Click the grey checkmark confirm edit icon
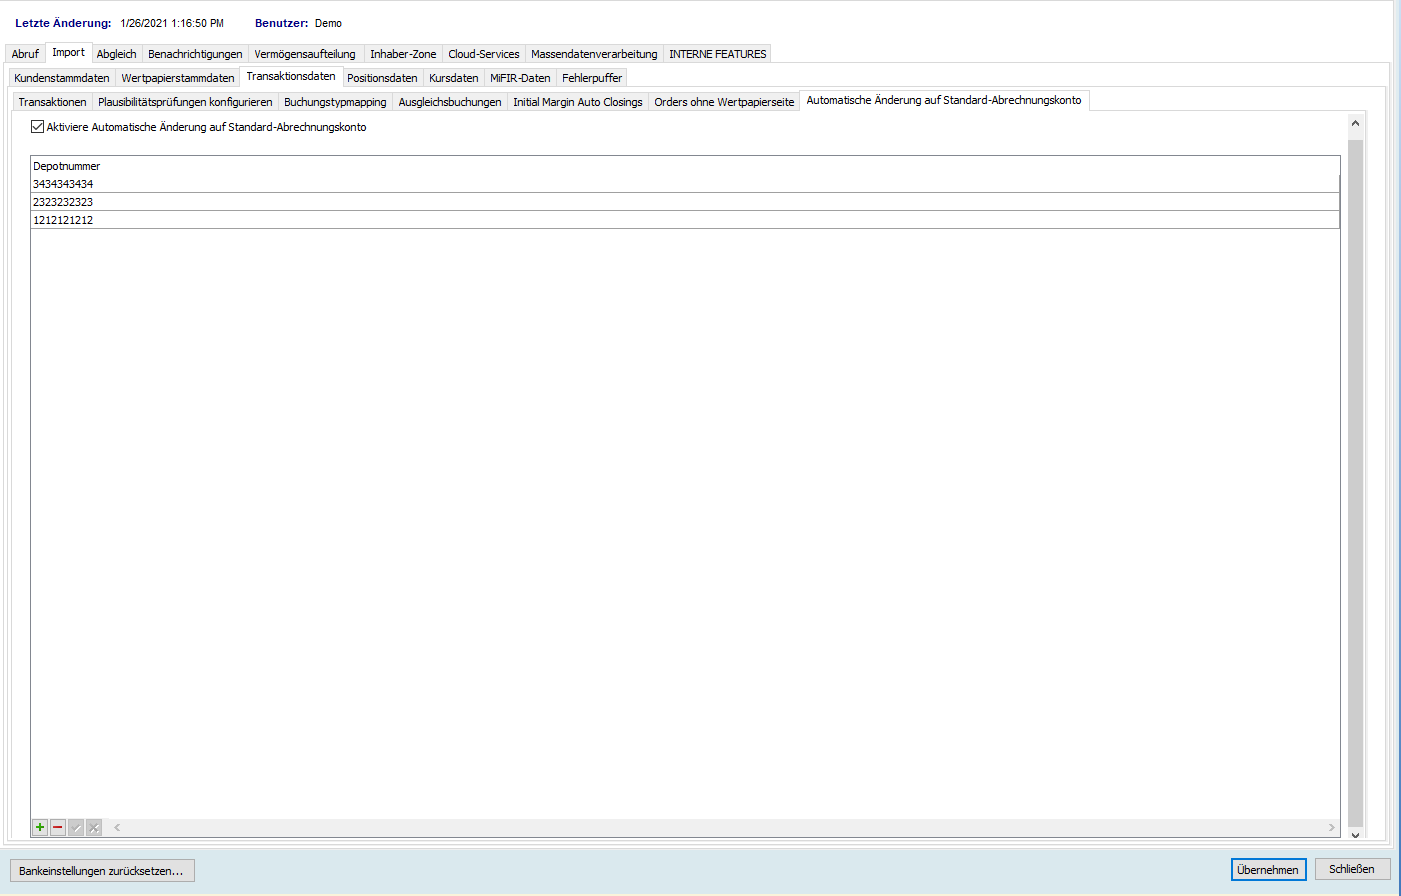The image size is (1401, 896). [x=76, y=827]
